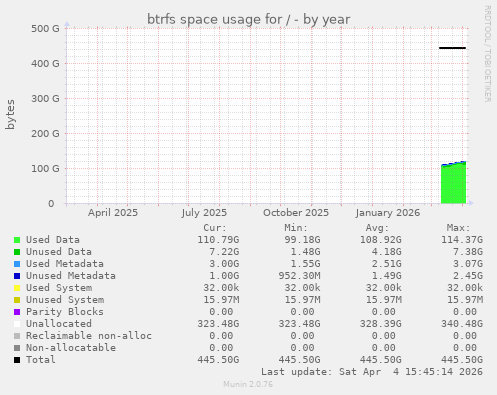Click the 'Min:' column header
This screenshot has width=497, height=395.
(296, 228)
